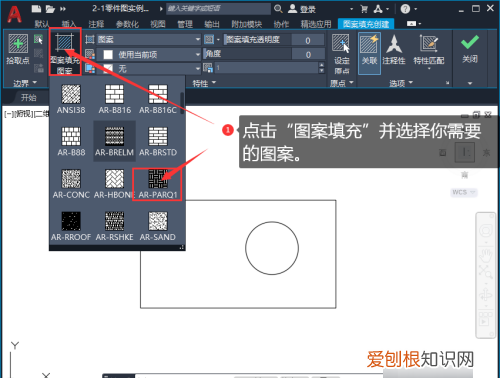Open the Default (默认) ribbon tab
Screen dimensions: 500x378
point(42,24)
